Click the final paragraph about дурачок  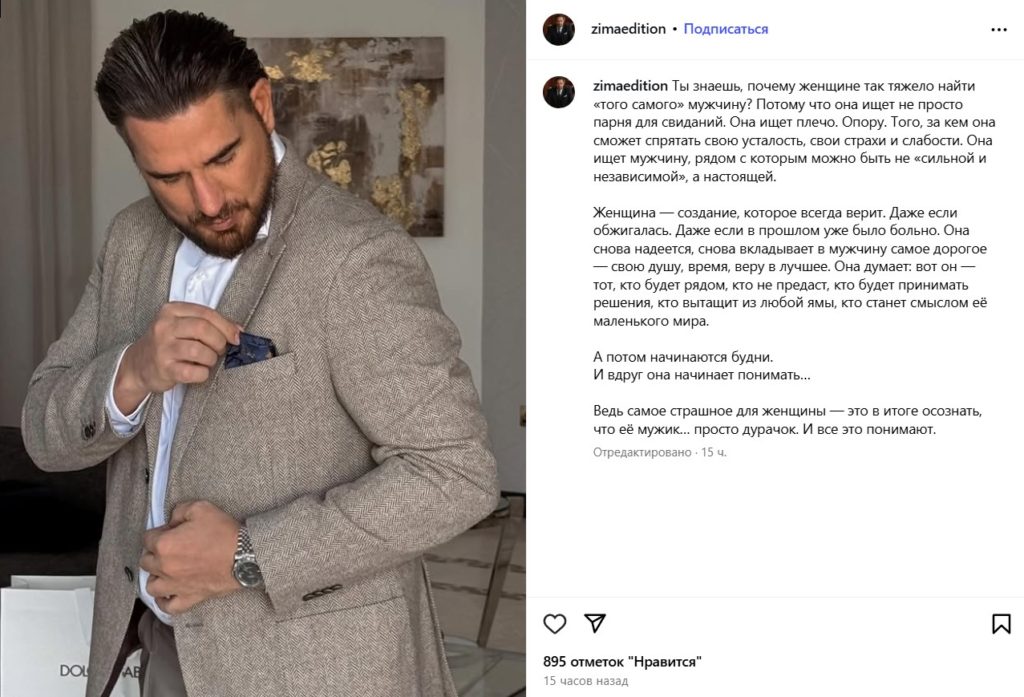(x=788, y=420)
